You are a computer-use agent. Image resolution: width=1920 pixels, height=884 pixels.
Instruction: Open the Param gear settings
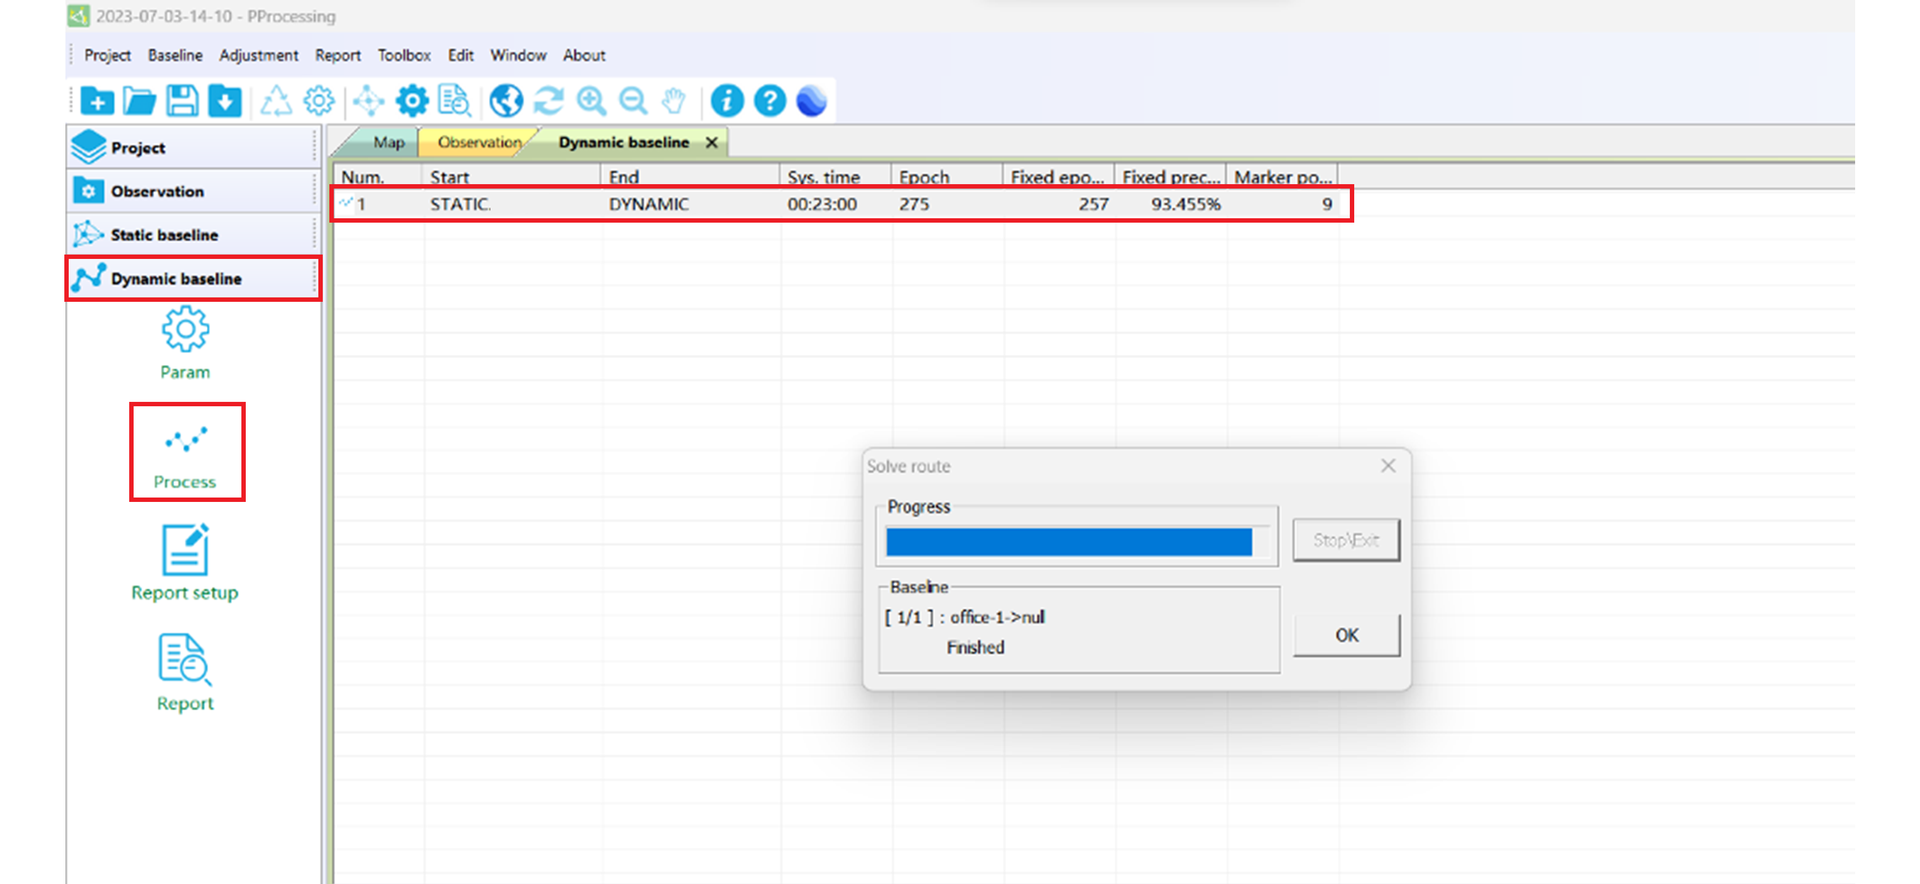click(185, 343)
